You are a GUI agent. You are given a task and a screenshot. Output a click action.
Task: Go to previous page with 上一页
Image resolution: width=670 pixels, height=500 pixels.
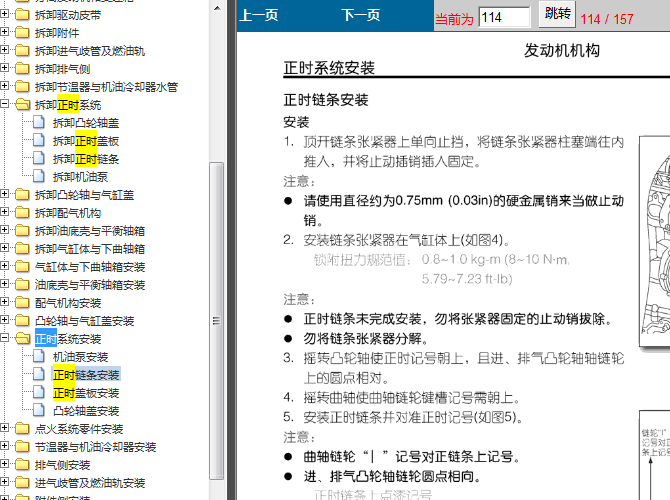259,15
